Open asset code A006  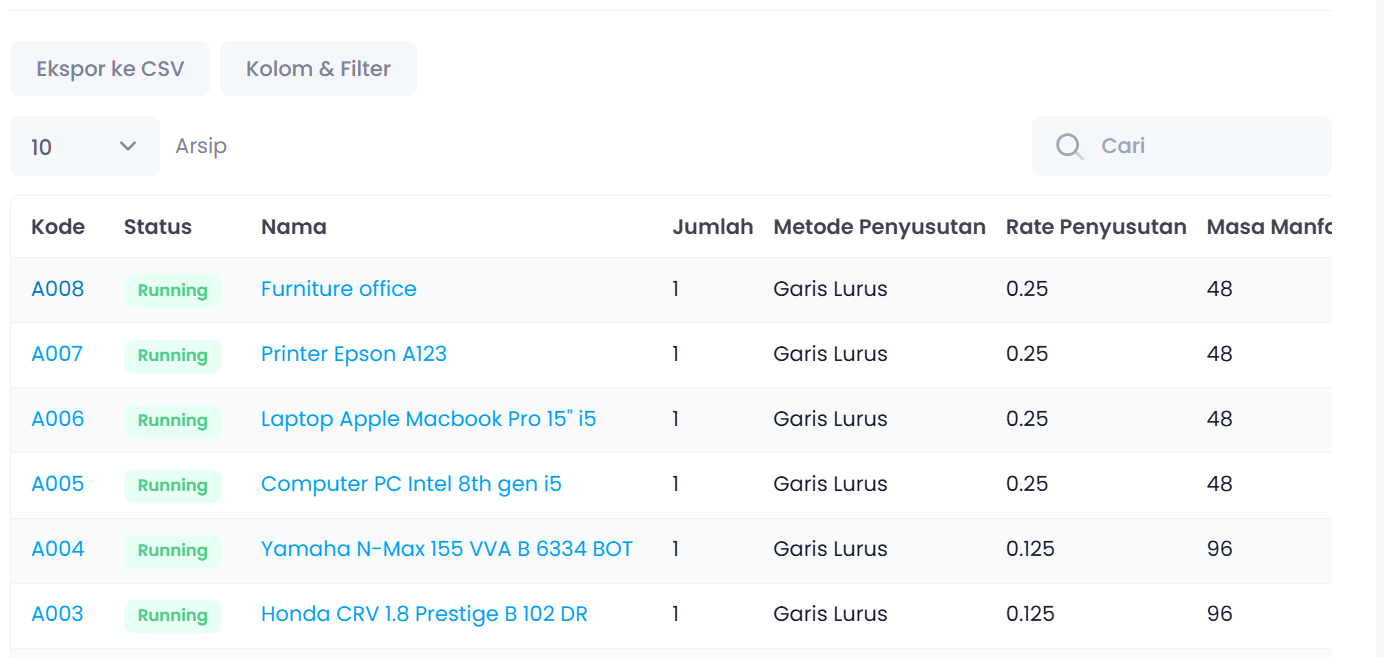pos(57,419)
